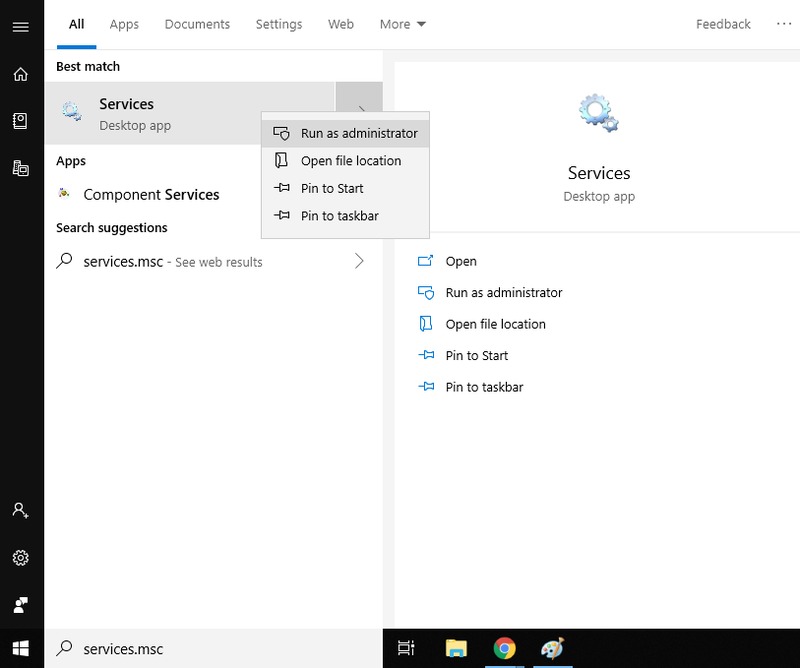800x668 pixels.
Task: Switch to the Documents search tab
Action: click(197, 24)
